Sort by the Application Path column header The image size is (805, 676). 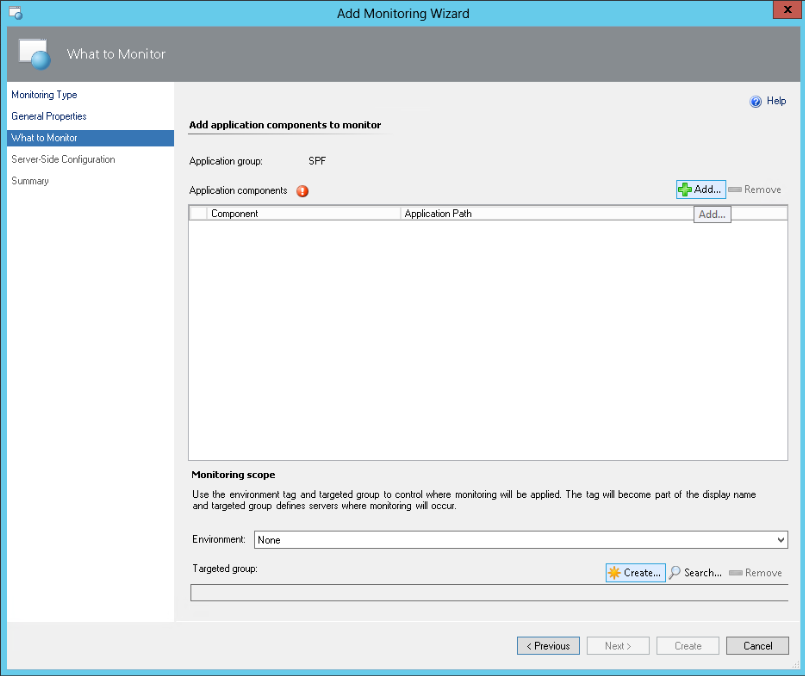[545, 214]
